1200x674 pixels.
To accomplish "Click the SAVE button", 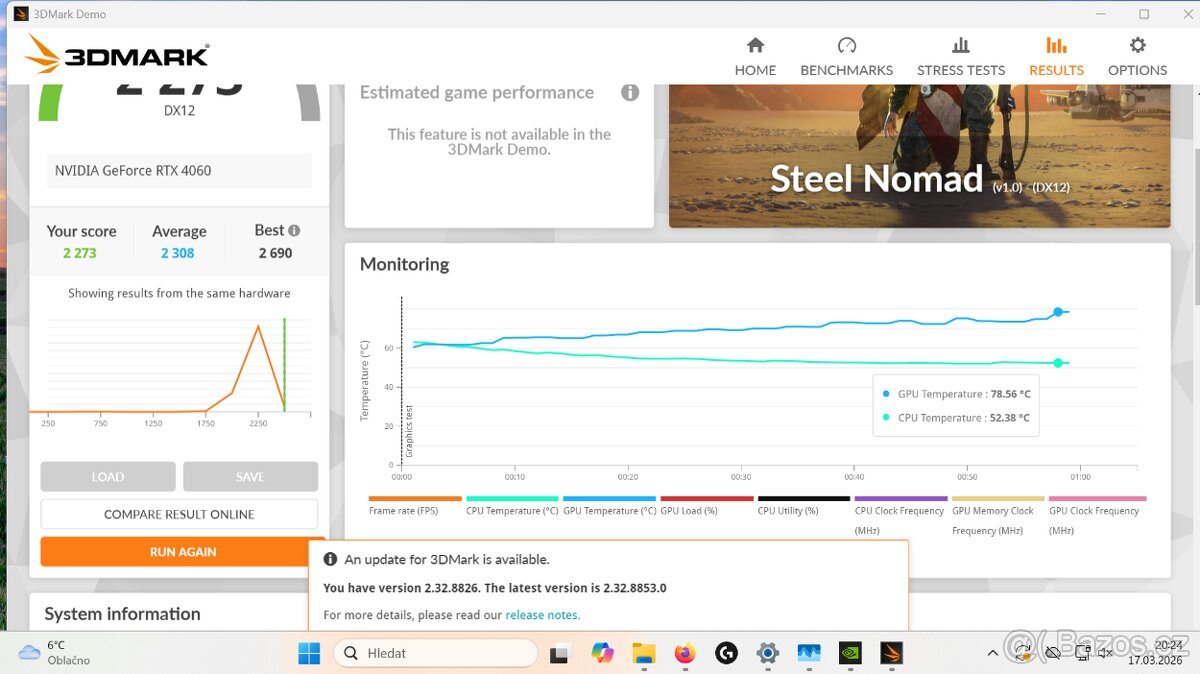I will click(x=250, y=477).
